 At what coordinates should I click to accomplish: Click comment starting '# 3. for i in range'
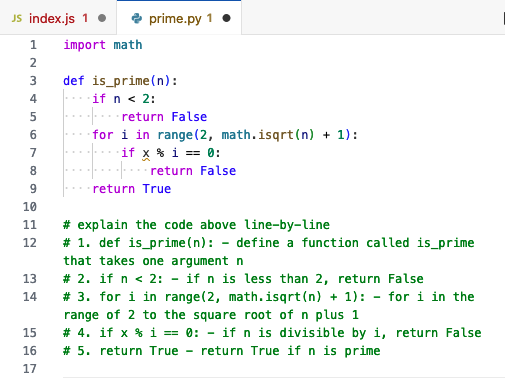tap(269, 306)
